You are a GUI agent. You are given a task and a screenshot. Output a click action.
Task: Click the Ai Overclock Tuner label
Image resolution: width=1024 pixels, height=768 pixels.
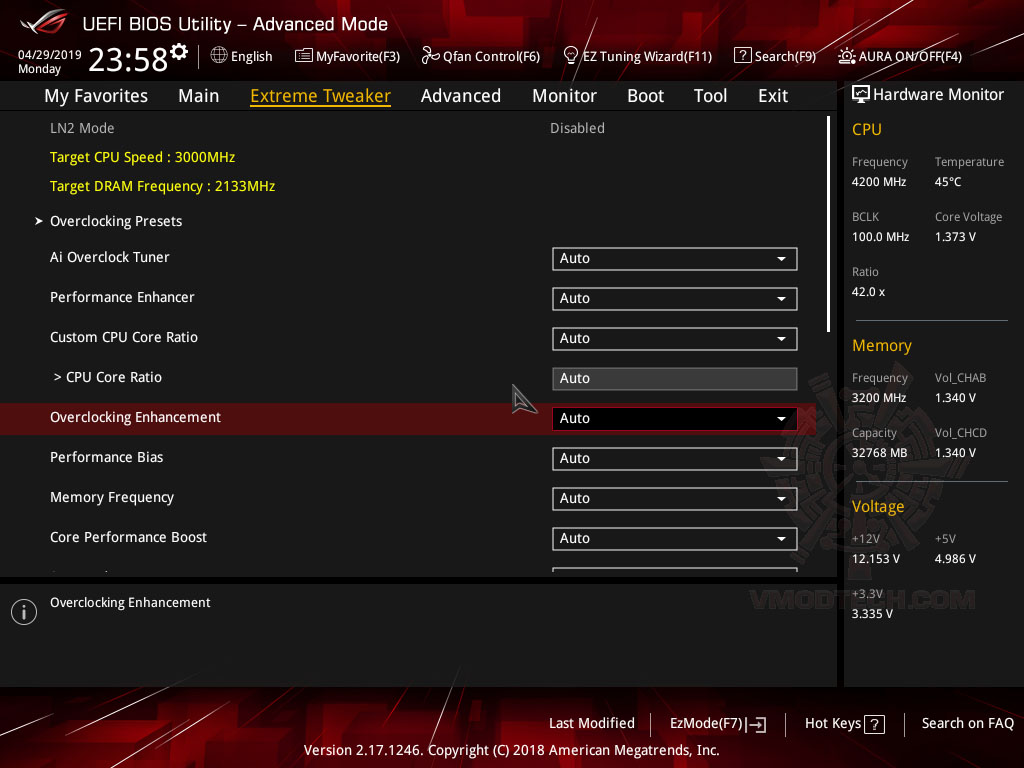(x=110, y=257)
